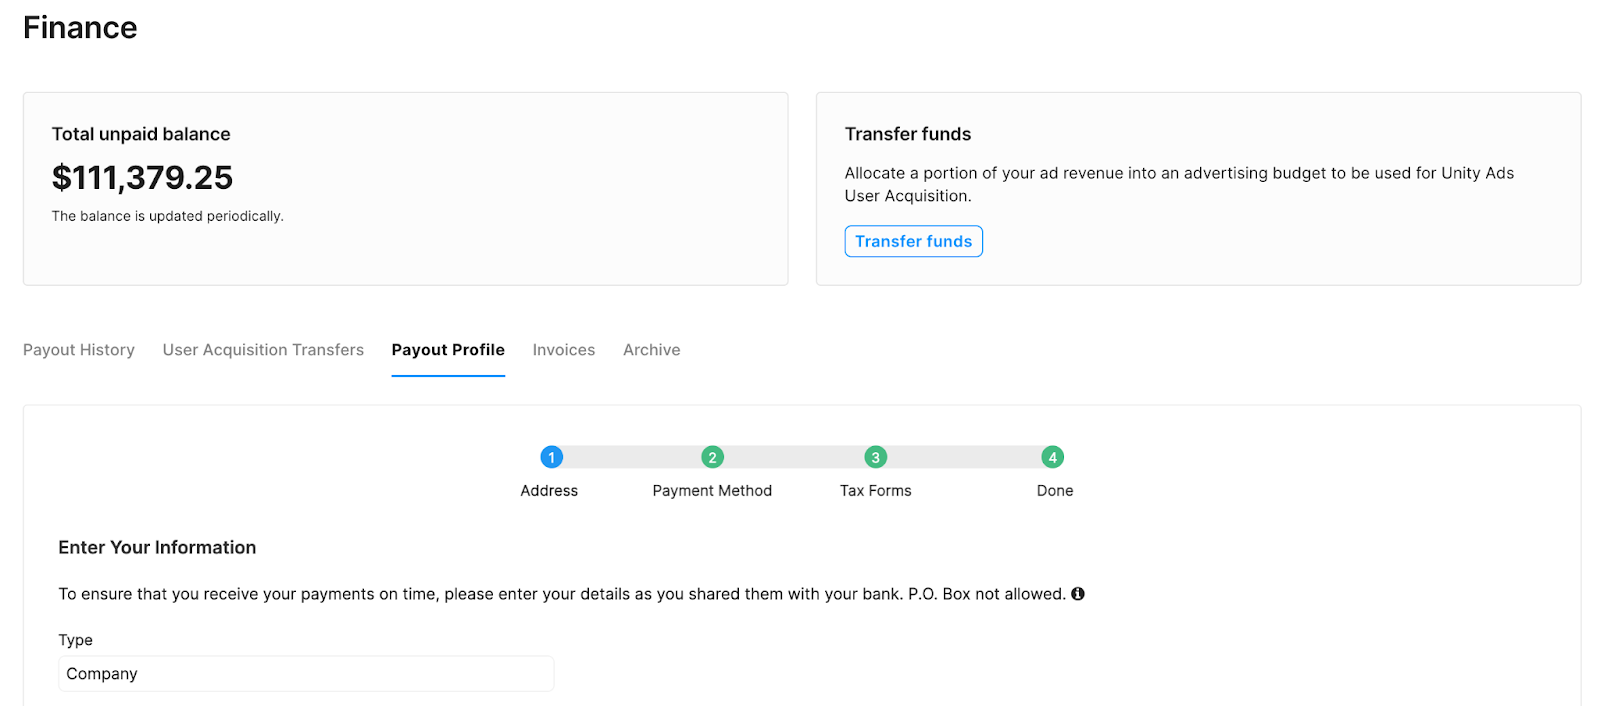Open the Archive tab
Image resolution: width=1600 pixels, height=706 pixels.
652,350
